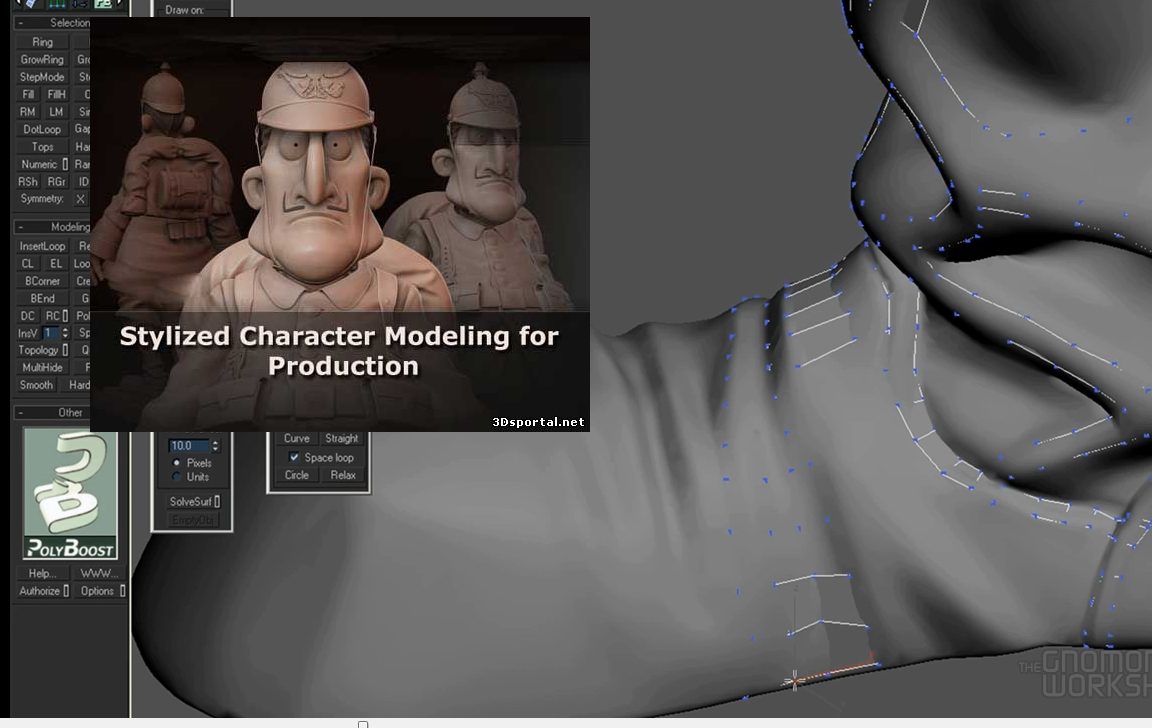Click the BCorner button

click(43, 281)
